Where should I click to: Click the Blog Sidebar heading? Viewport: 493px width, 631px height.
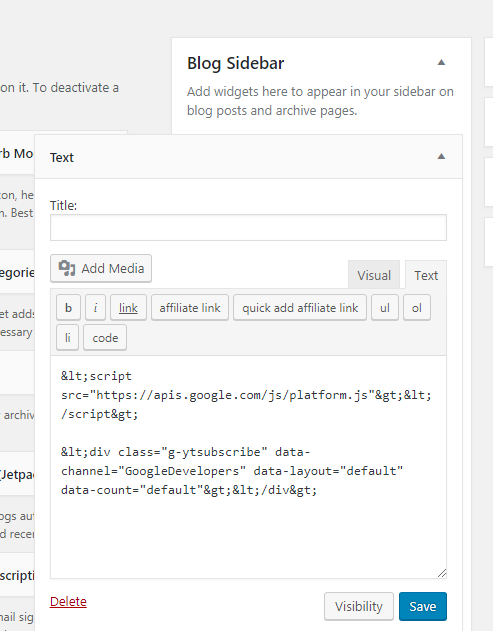tap(235, 63)
